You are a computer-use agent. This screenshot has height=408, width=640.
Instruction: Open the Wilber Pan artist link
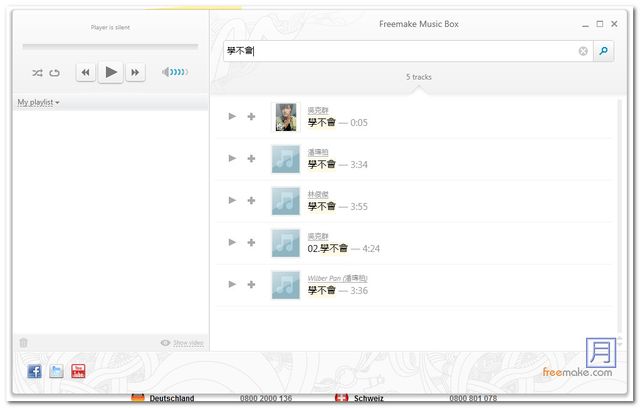tap(338, 278)
